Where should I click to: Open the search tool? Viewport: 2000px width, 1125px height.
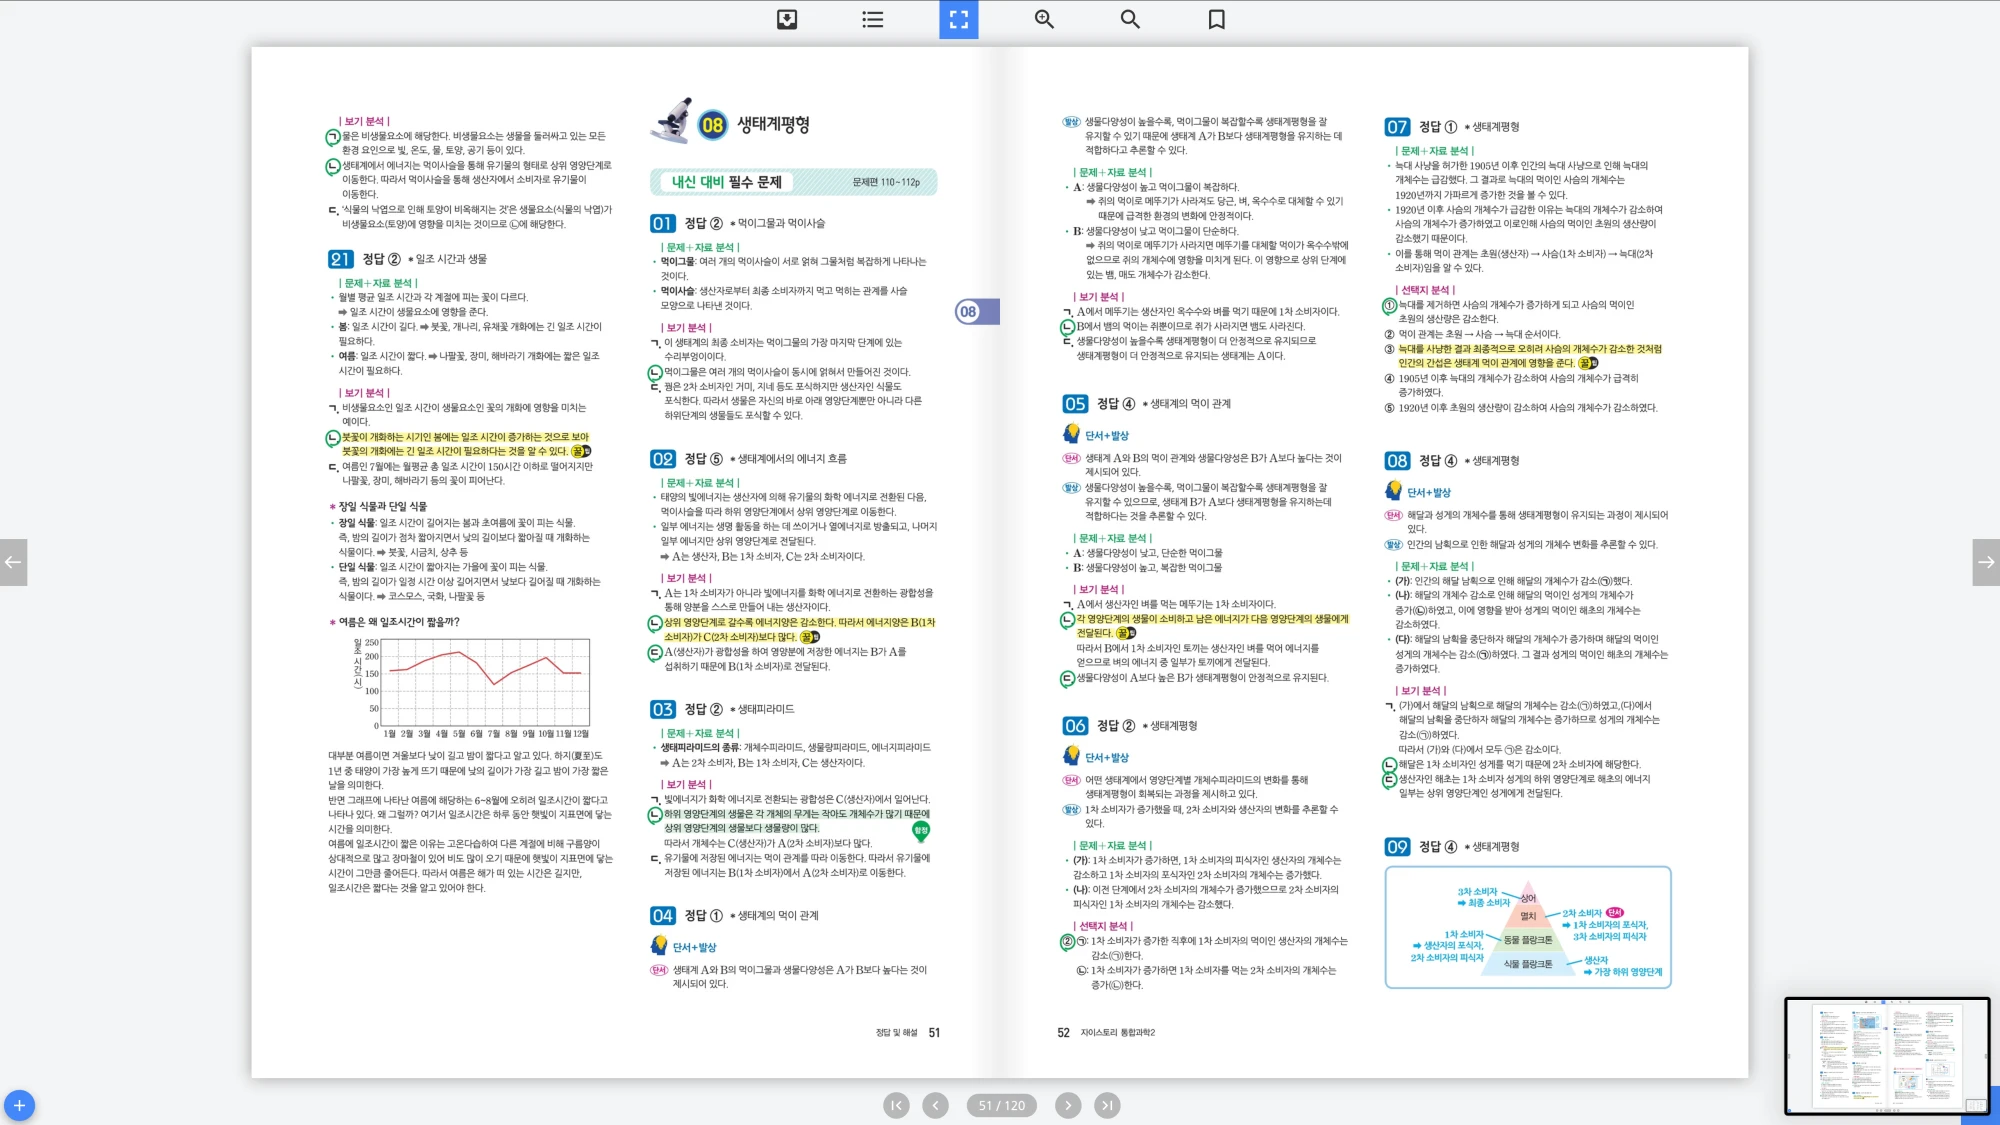click(x=1130, y=19)
